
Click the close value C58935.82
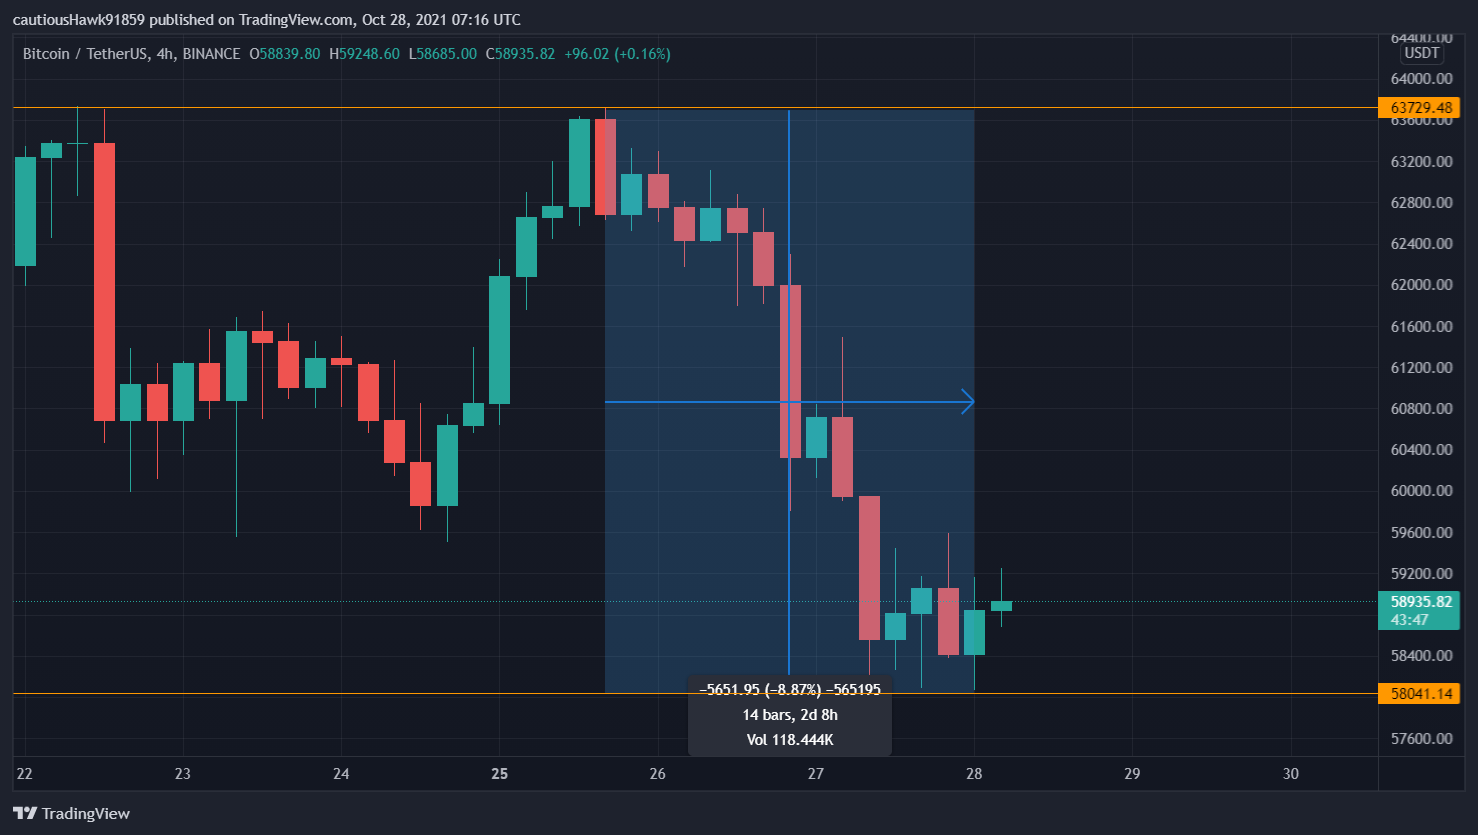[x=522, y=54]
